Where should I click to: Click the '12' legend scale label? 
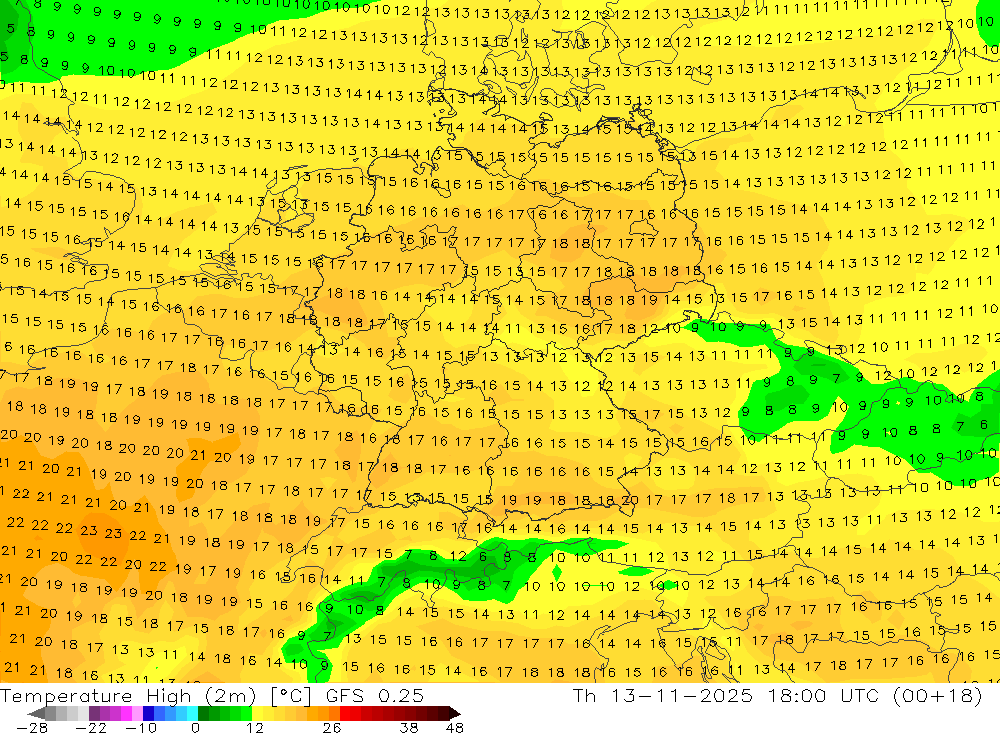254,728
